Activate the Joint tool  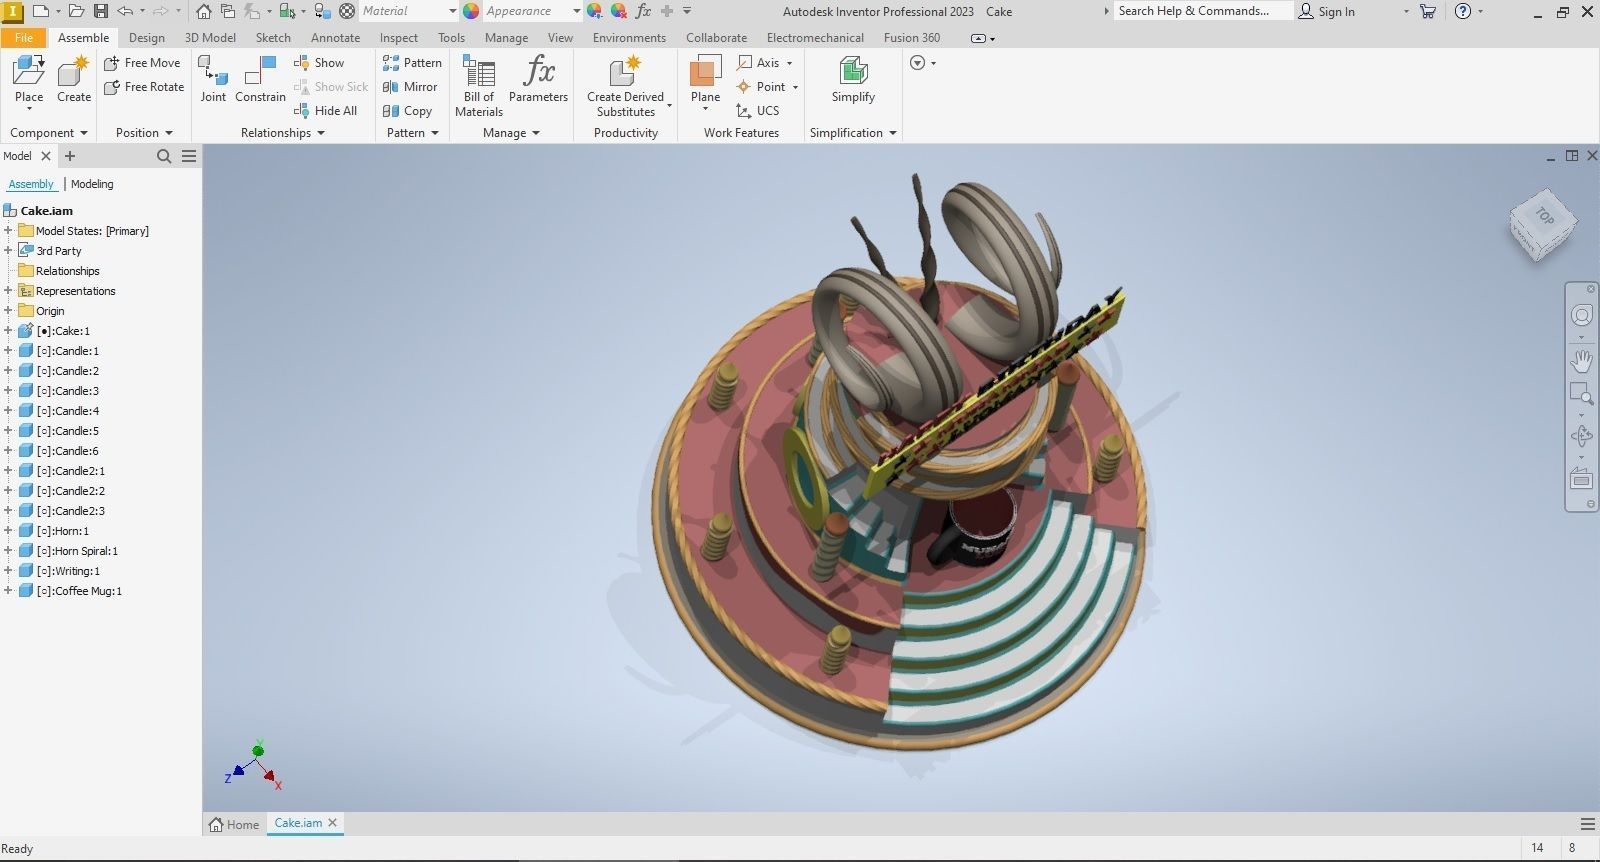point(213,80)
